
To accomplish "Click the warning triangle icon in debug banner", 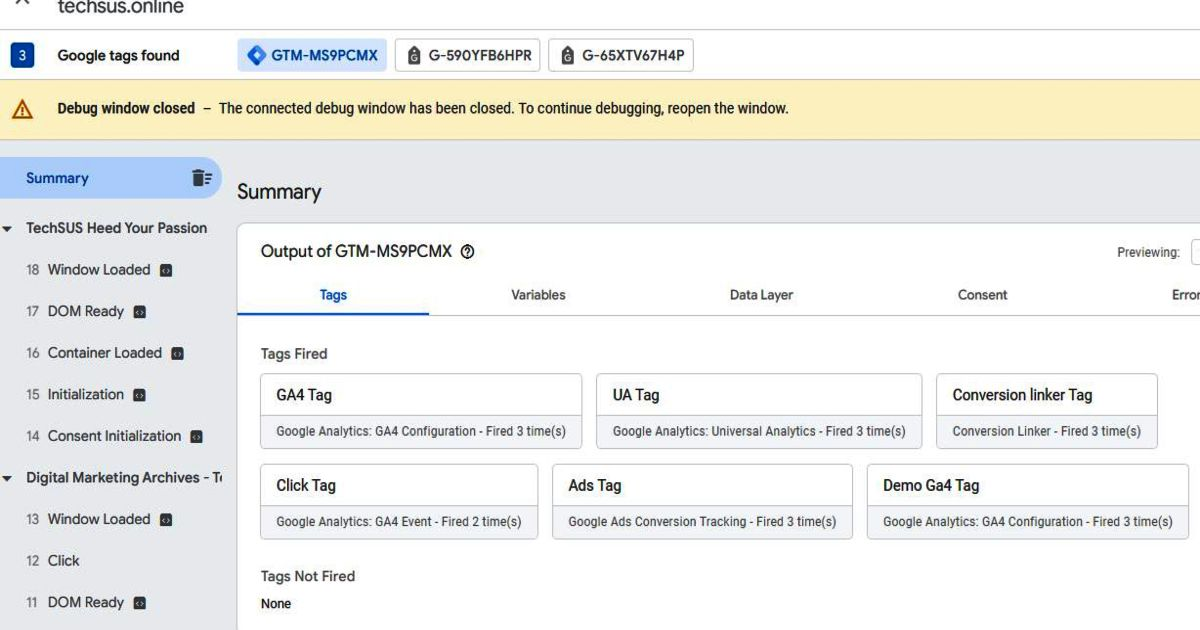I will click(x=22, y=109).
